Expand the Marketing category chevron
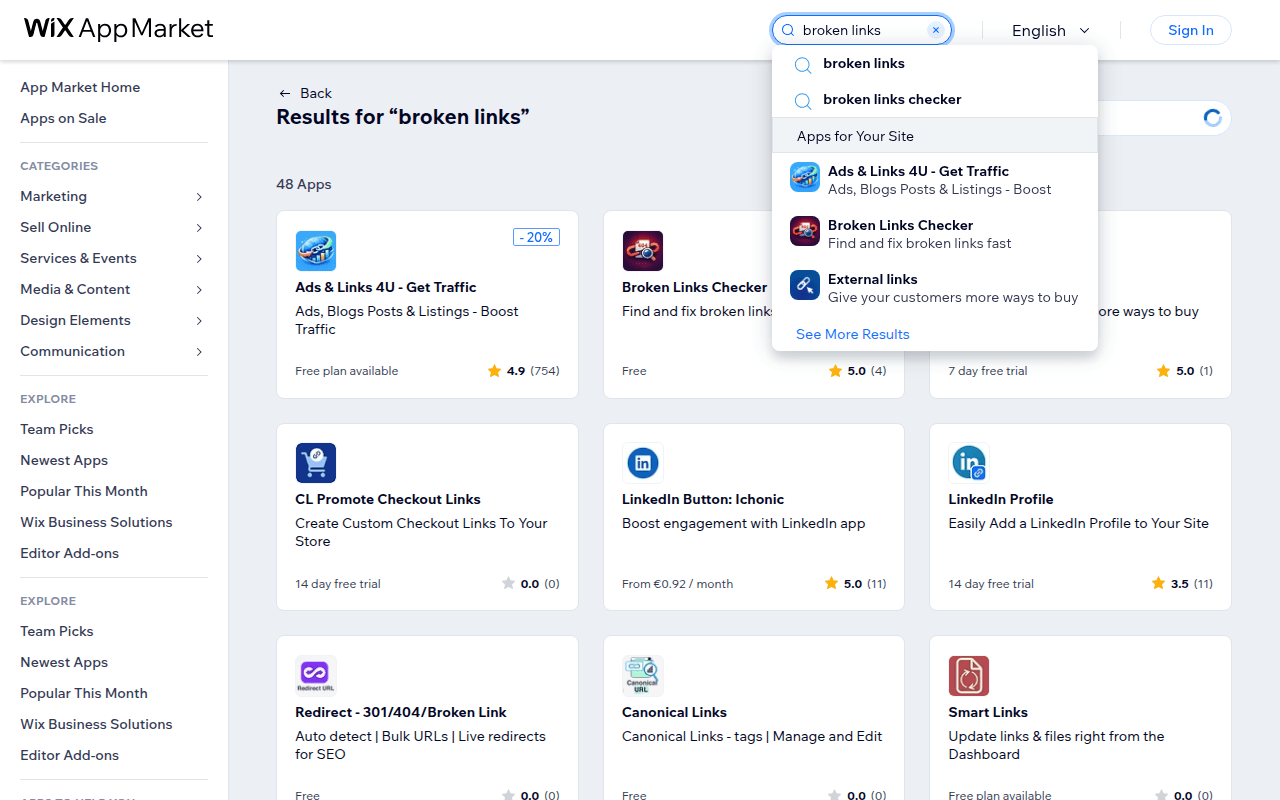This screenshot has width=1280, height=800. tap(199, 197)
